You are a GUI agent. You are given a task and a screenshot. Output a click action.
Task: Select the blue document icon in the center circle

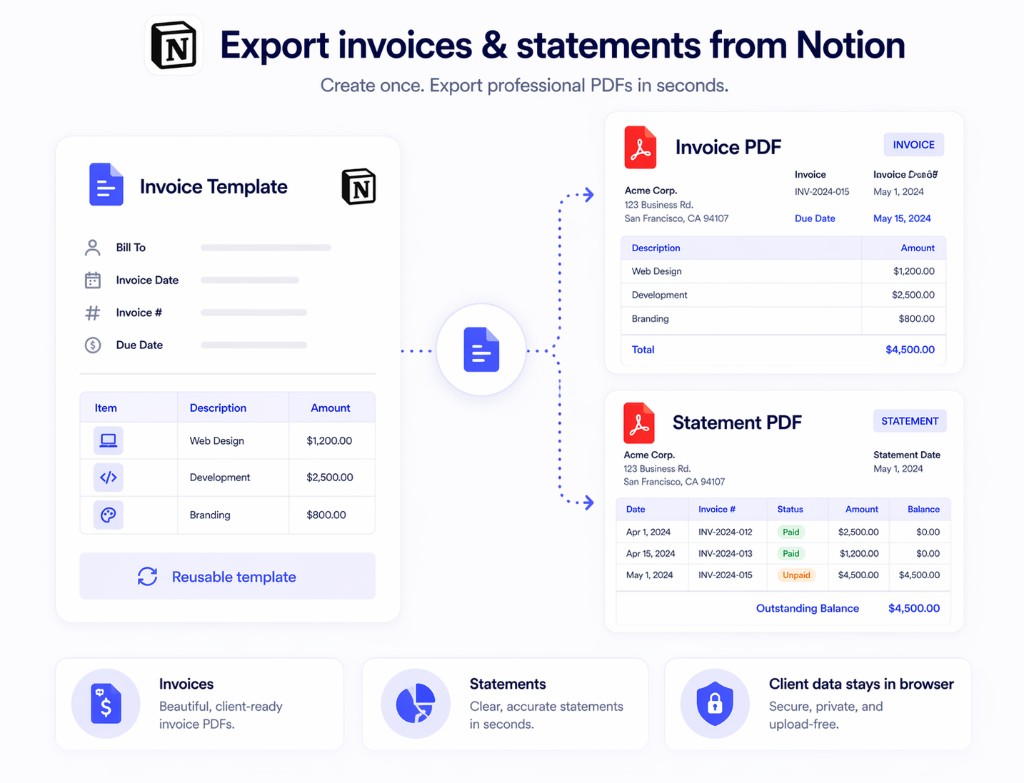pos(481,350)
